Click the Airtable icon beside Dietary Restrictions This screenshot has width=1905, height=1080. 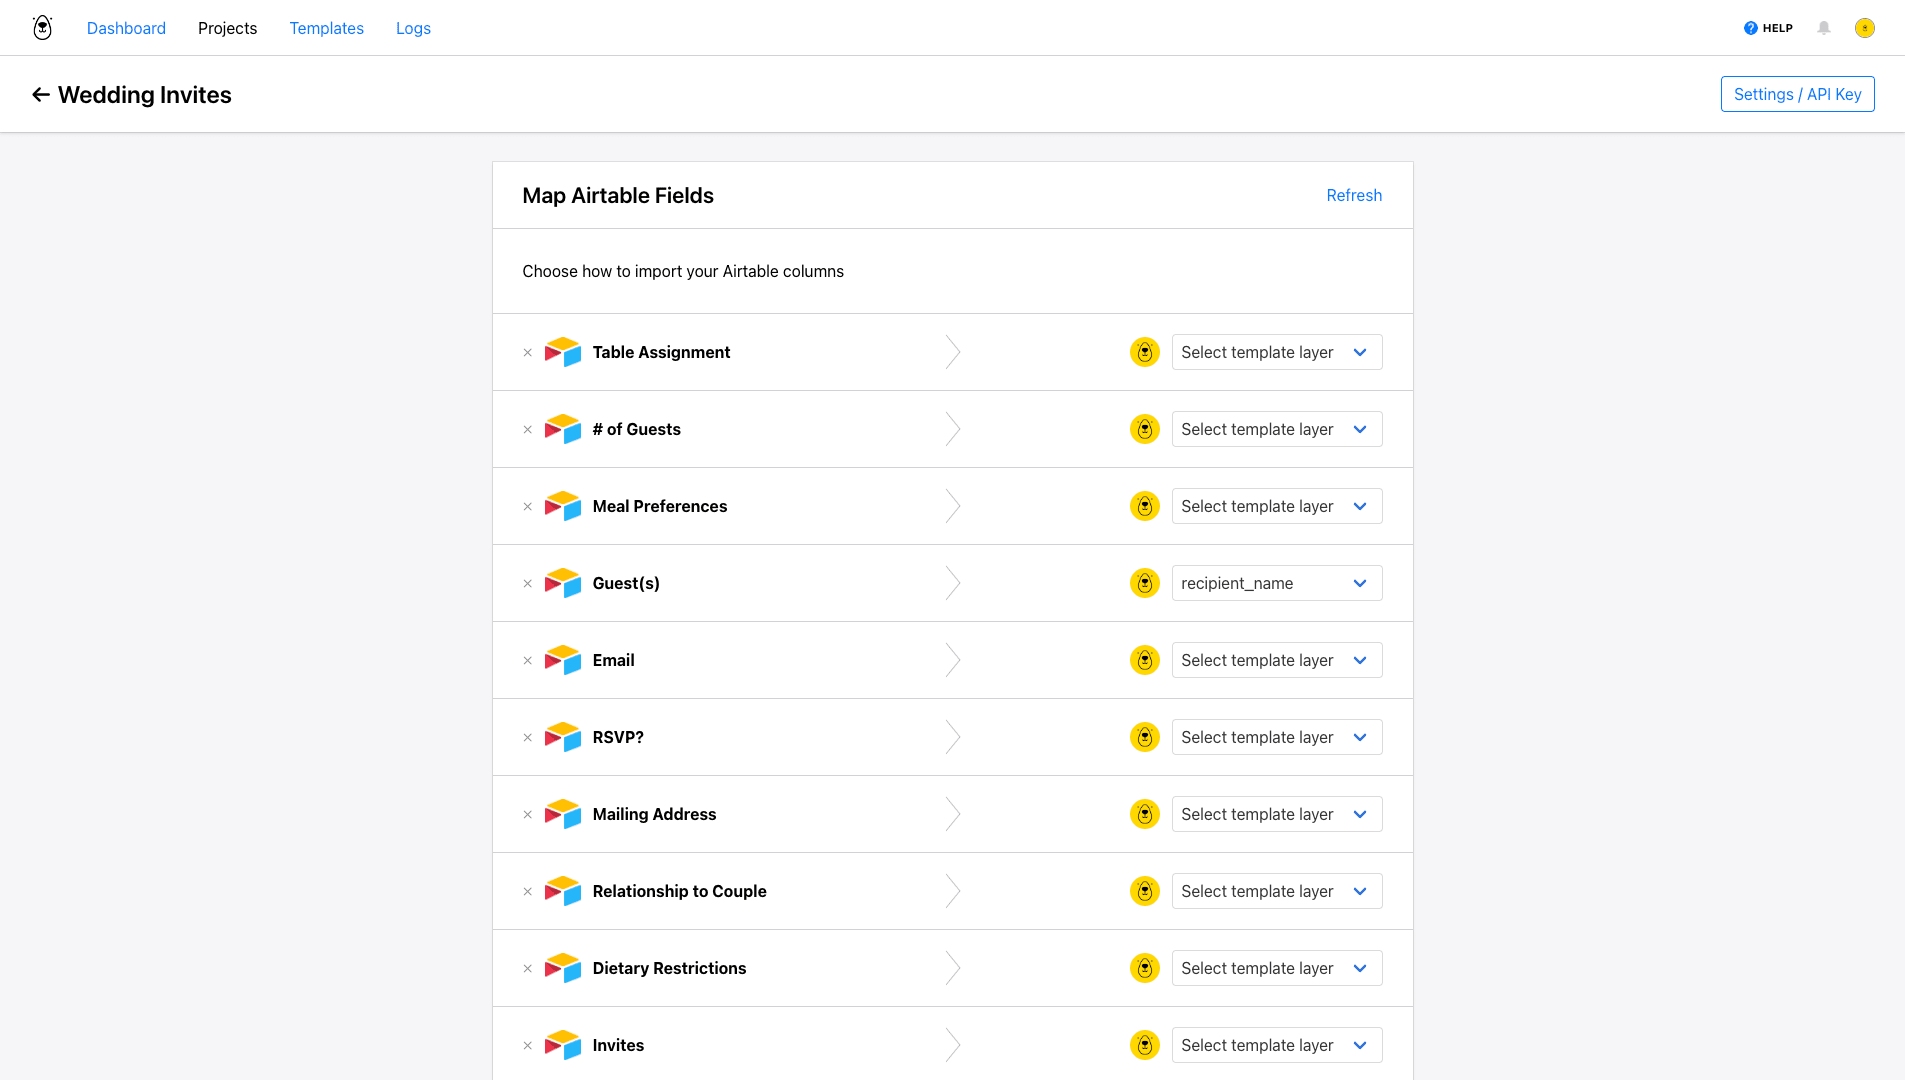(x=563, y=968)
